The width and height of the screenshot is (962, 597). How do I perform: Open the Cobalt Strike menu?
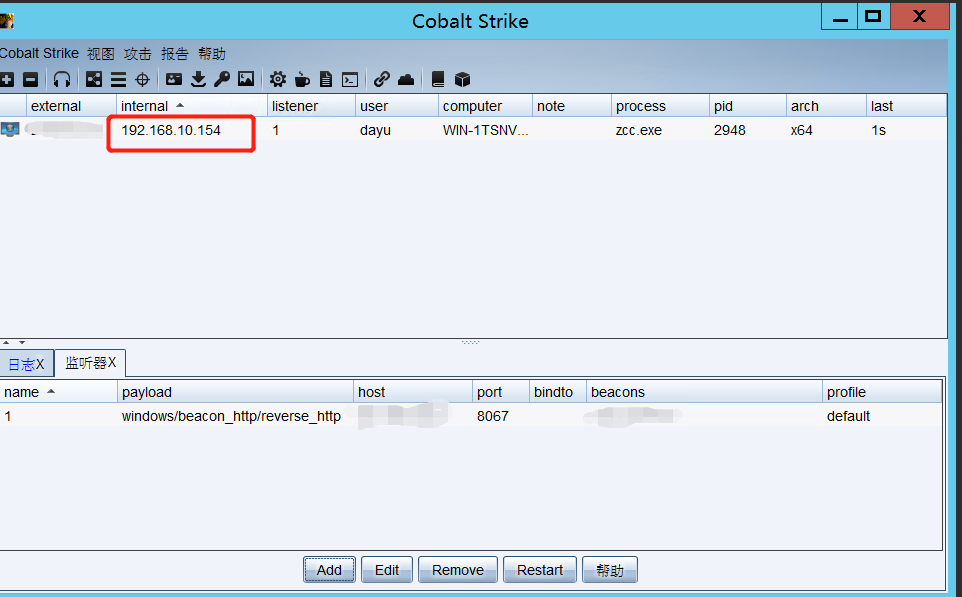[x=39, y=53]
